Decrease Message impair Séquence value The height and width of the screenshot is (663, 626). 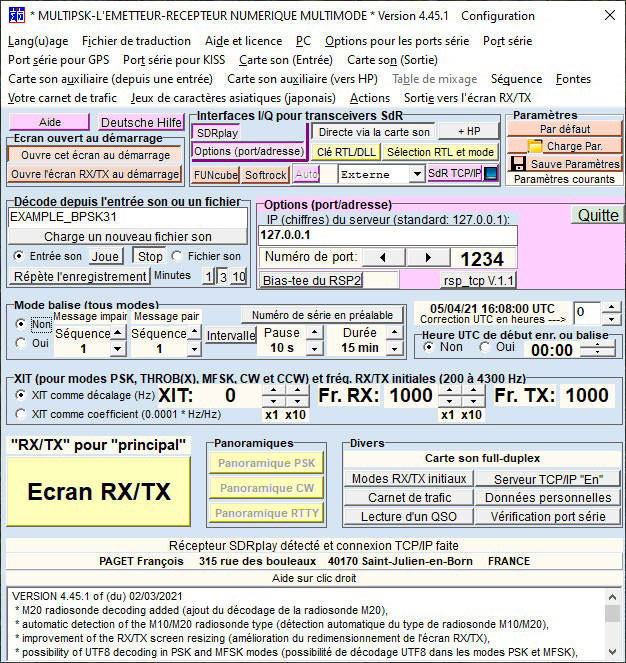118,349
